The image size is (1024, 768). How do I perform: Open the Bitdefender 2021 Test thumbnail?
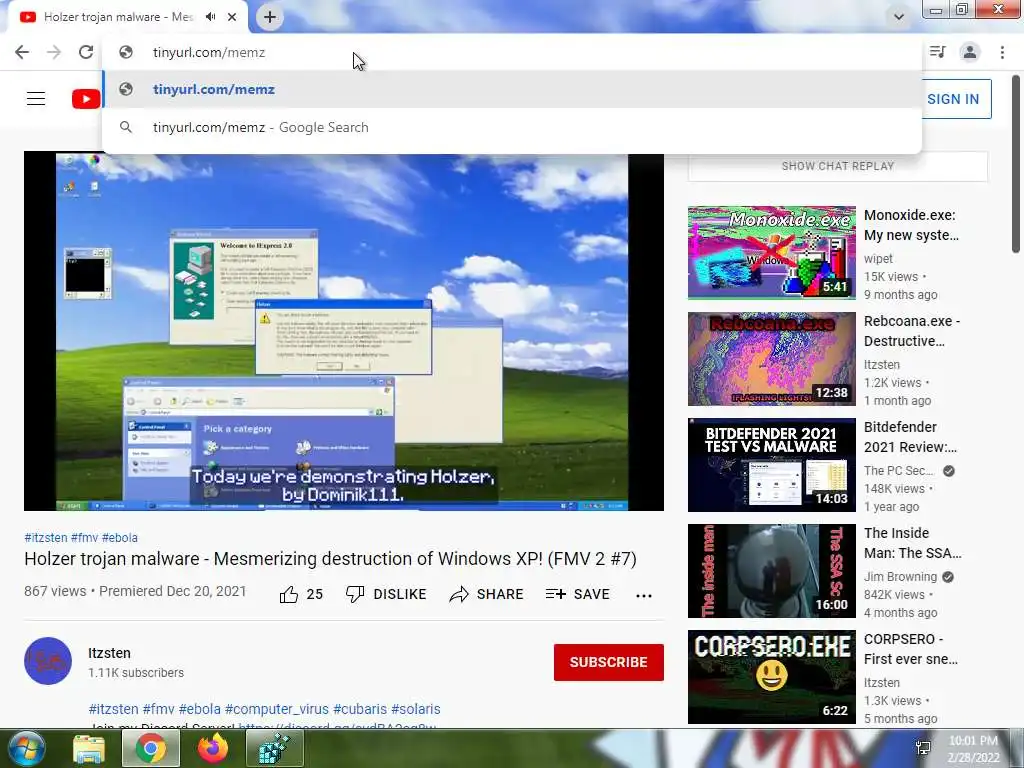771,464
